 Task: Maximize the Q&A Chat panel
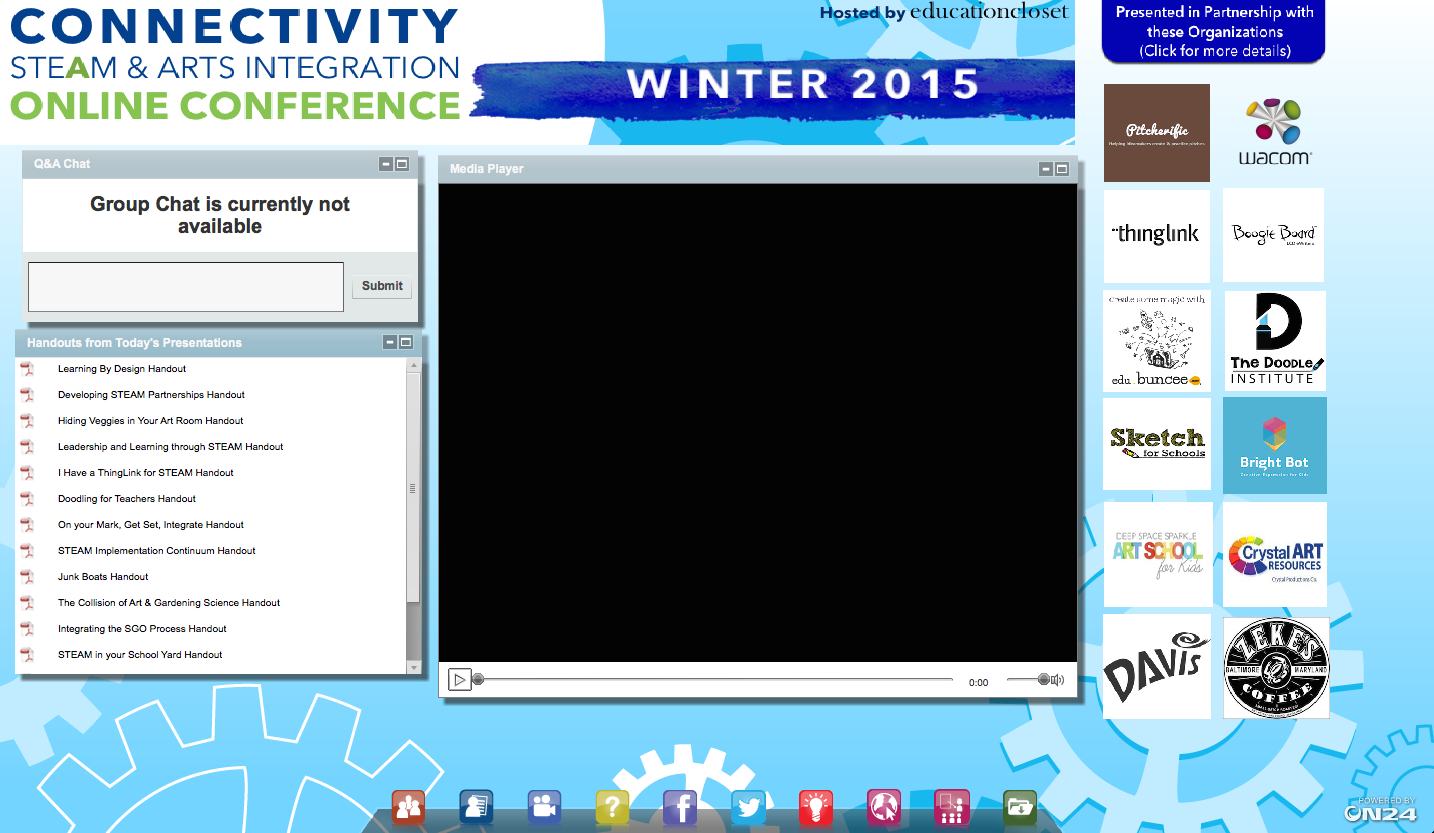pyautogui.click(x=402, y=164)
